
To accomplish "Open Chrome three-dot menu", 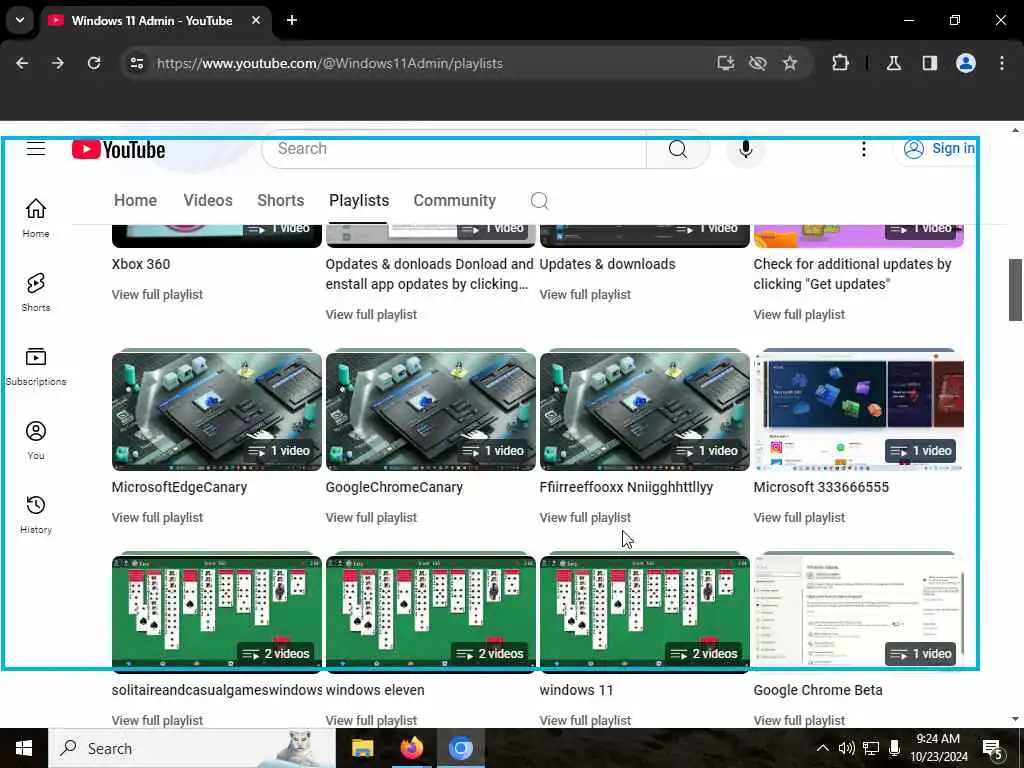I will [1002, 63].
